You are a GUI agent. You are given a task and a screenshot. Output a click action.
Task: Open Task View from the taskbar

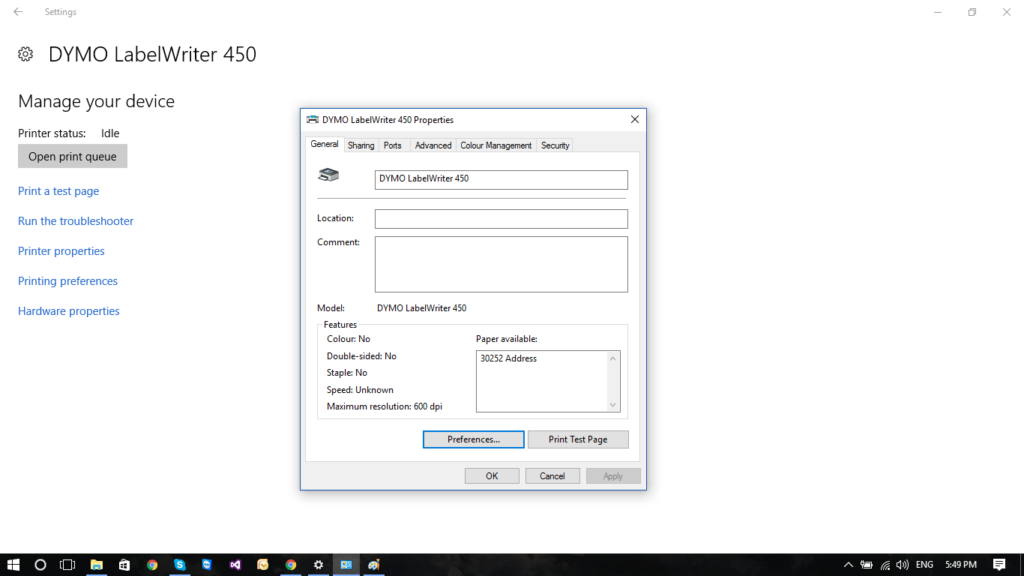(68, 565)
